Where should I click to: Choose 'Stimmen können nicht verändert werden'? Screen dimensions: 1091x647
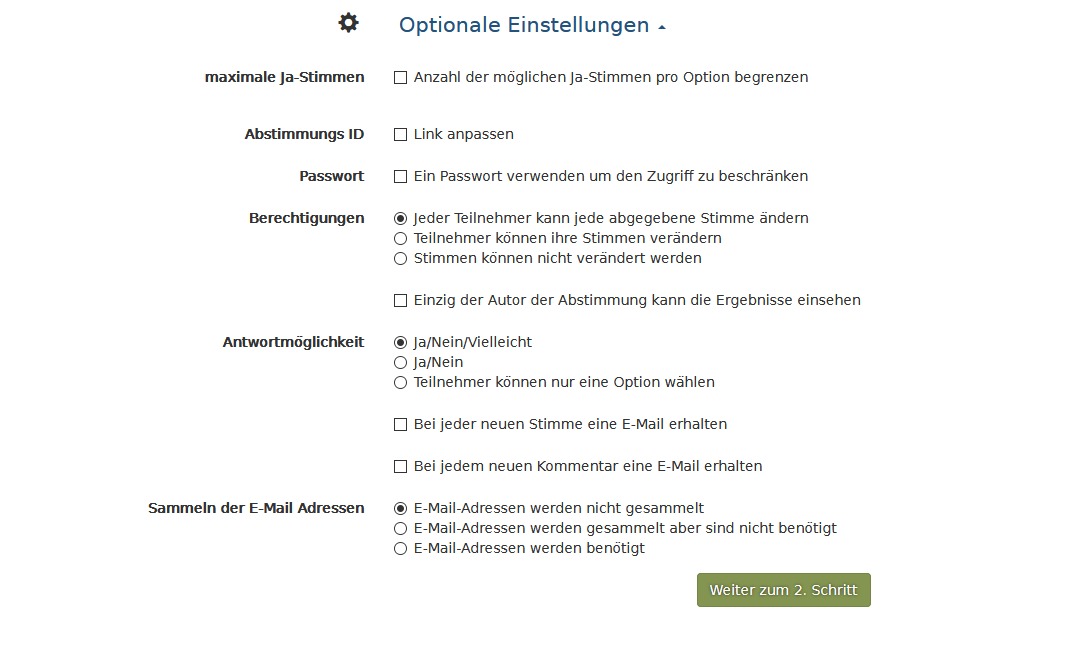(x=401, y=258)
